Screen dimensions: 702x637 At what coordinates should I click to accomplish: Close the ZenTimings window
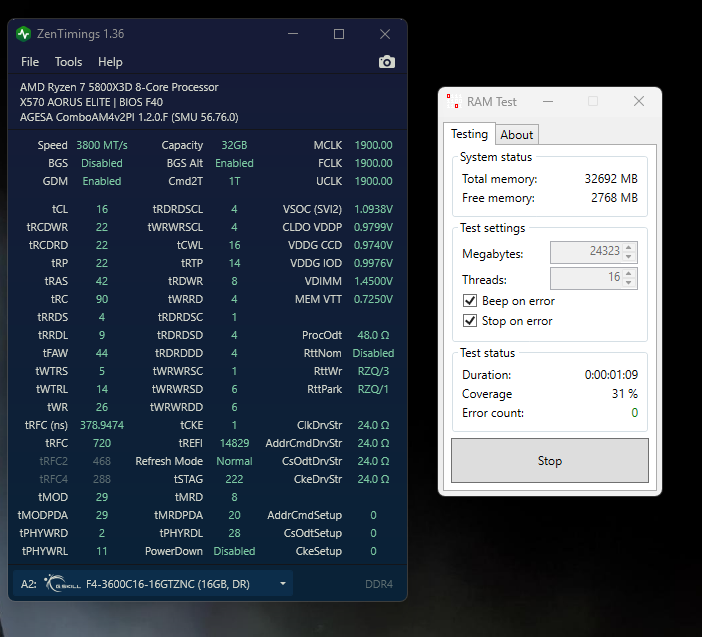click(x=385, y=34)
